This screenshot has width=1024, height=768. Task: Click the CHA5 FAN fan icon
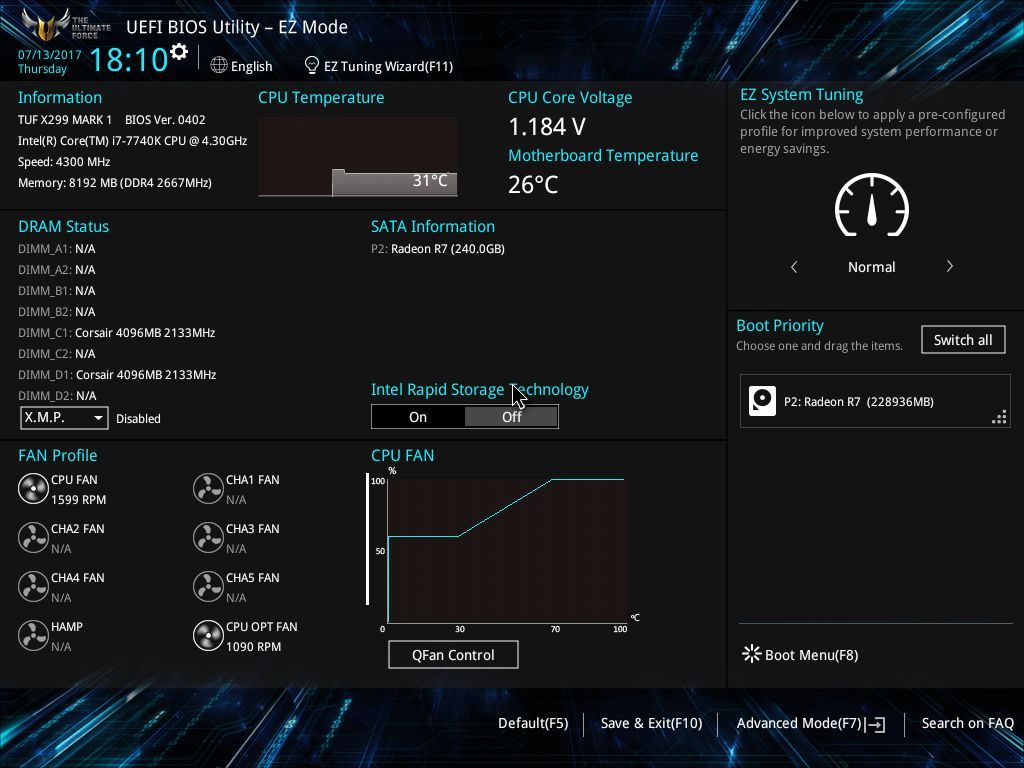(208, 586)
